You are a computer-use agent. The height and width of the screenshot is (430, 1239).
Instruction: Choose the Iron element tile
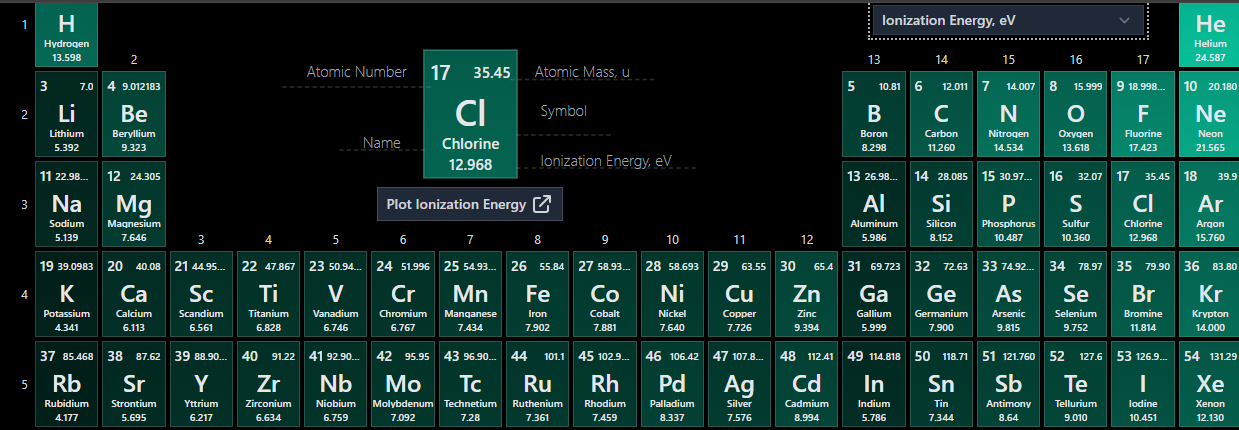[537, 295]
